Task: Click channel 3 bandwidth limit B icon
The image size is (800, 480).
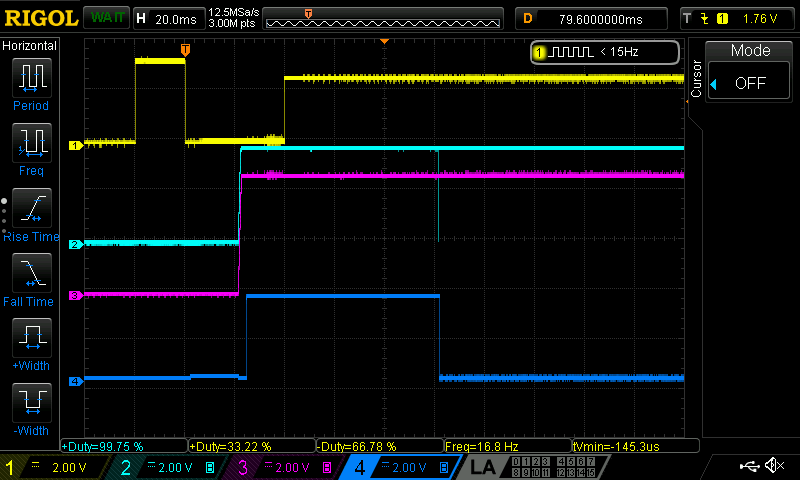Action: pos(327,467)
